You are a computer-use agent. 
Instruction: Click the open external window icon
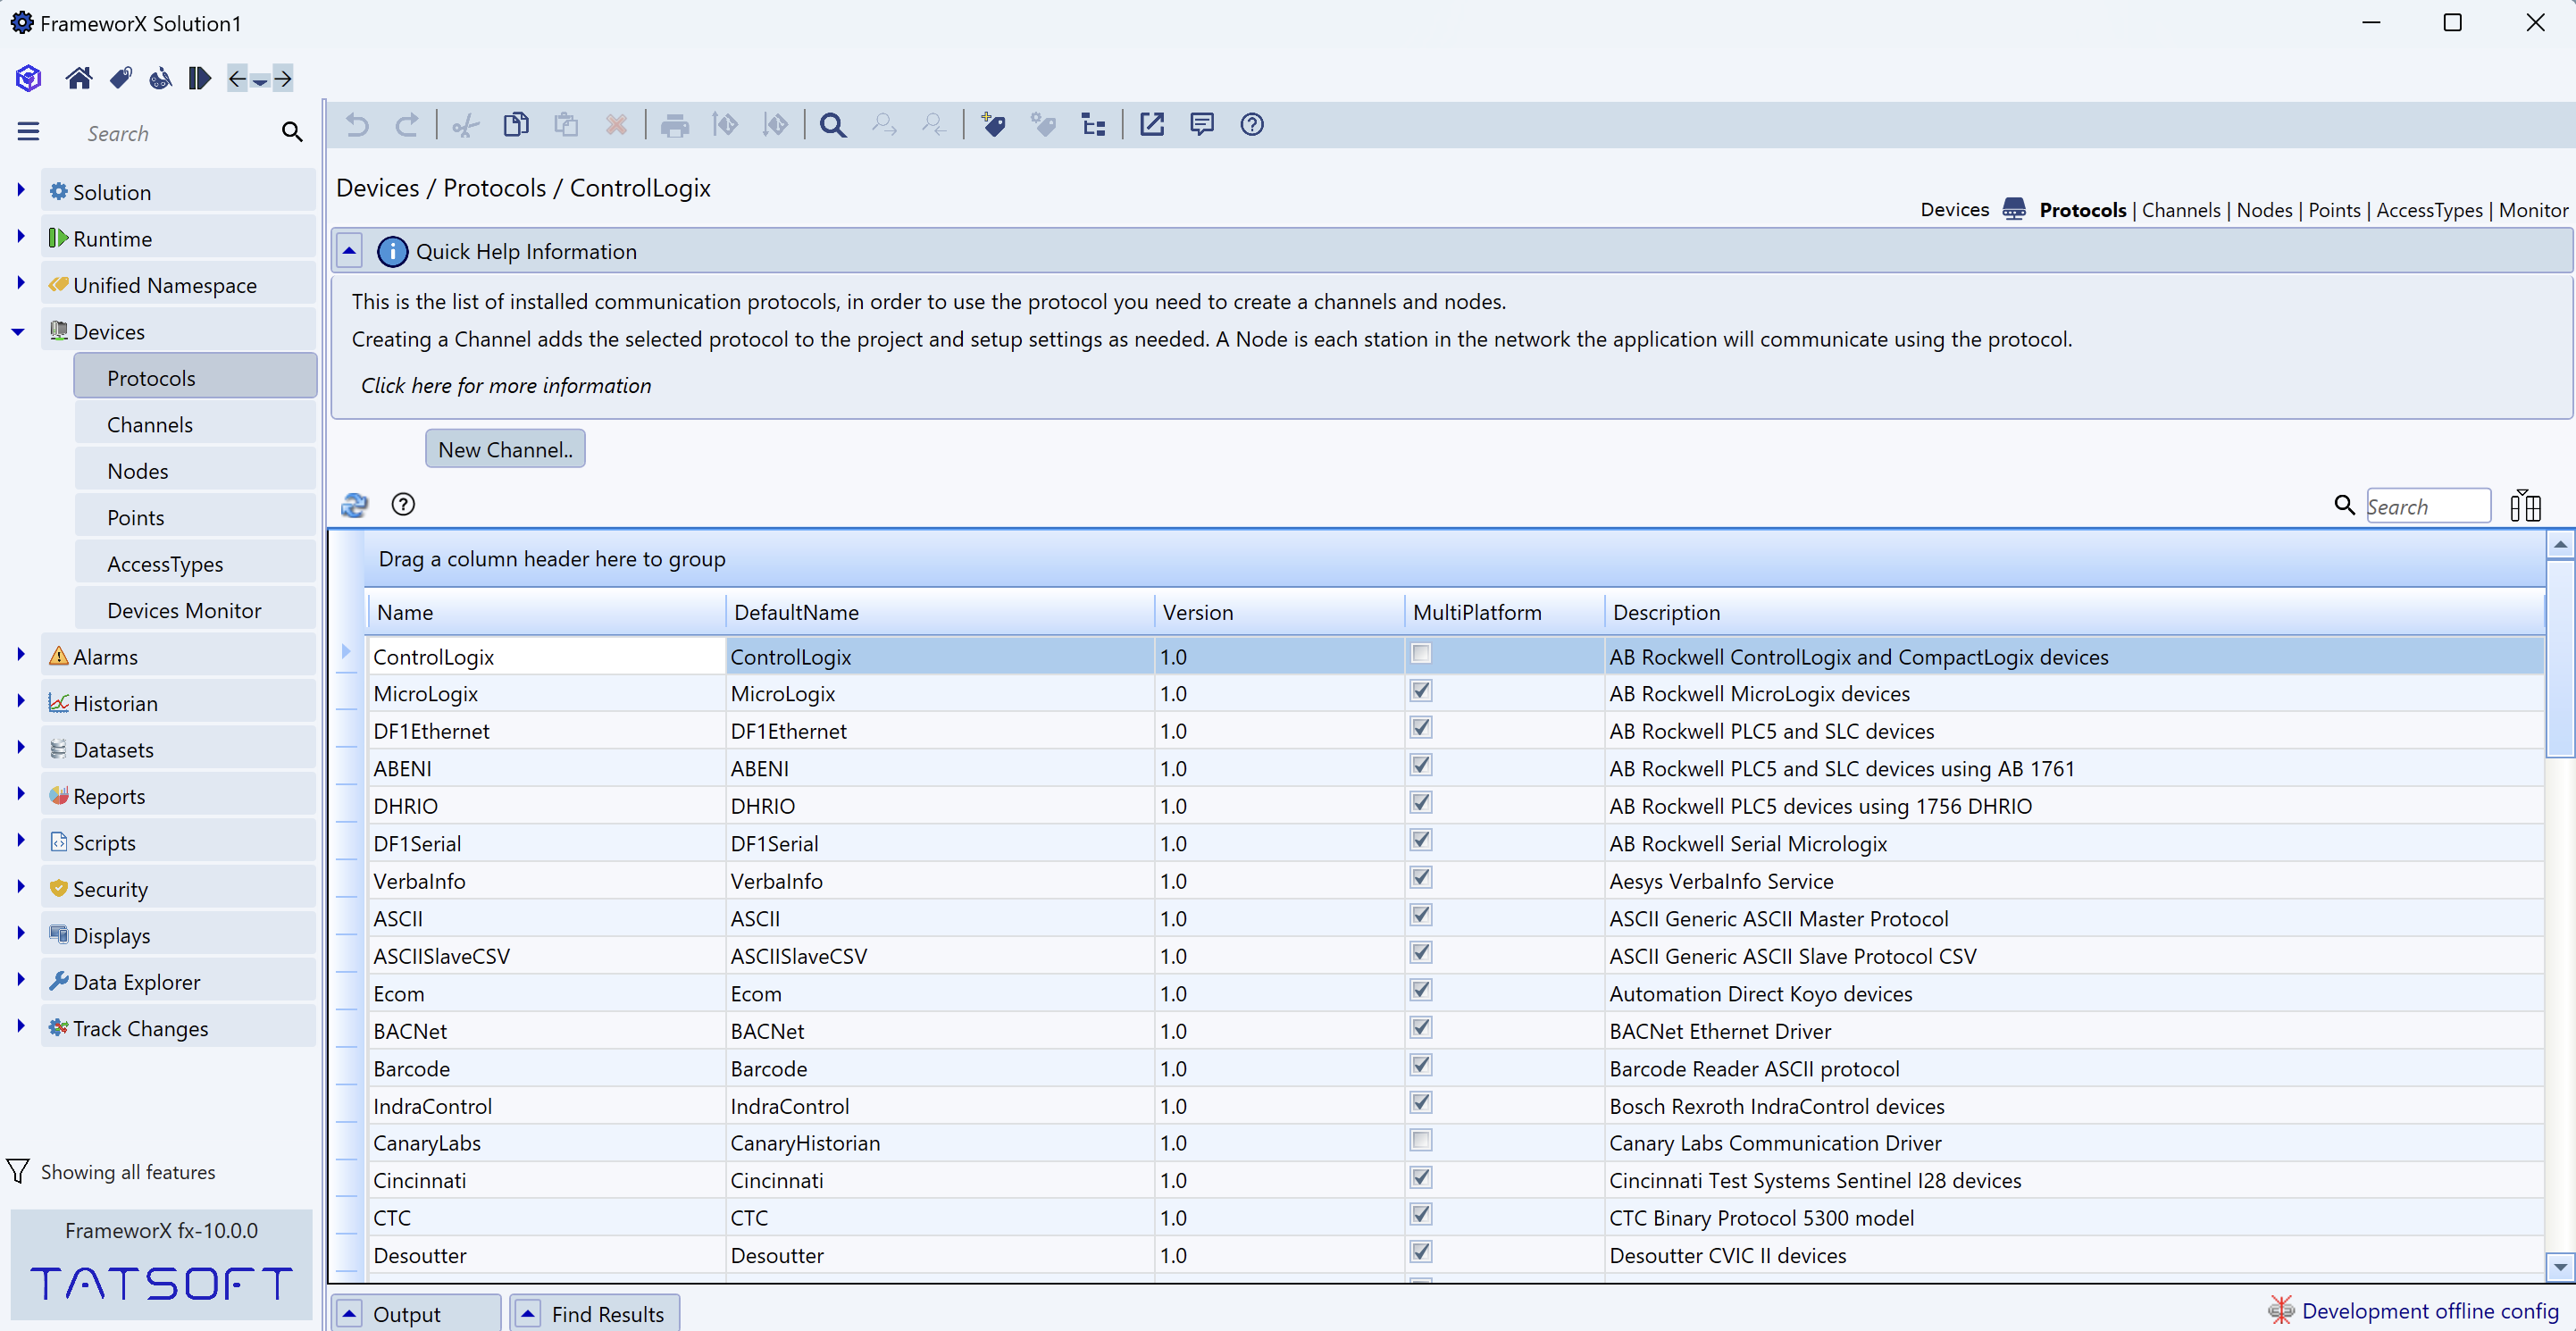pos(1152,125)
